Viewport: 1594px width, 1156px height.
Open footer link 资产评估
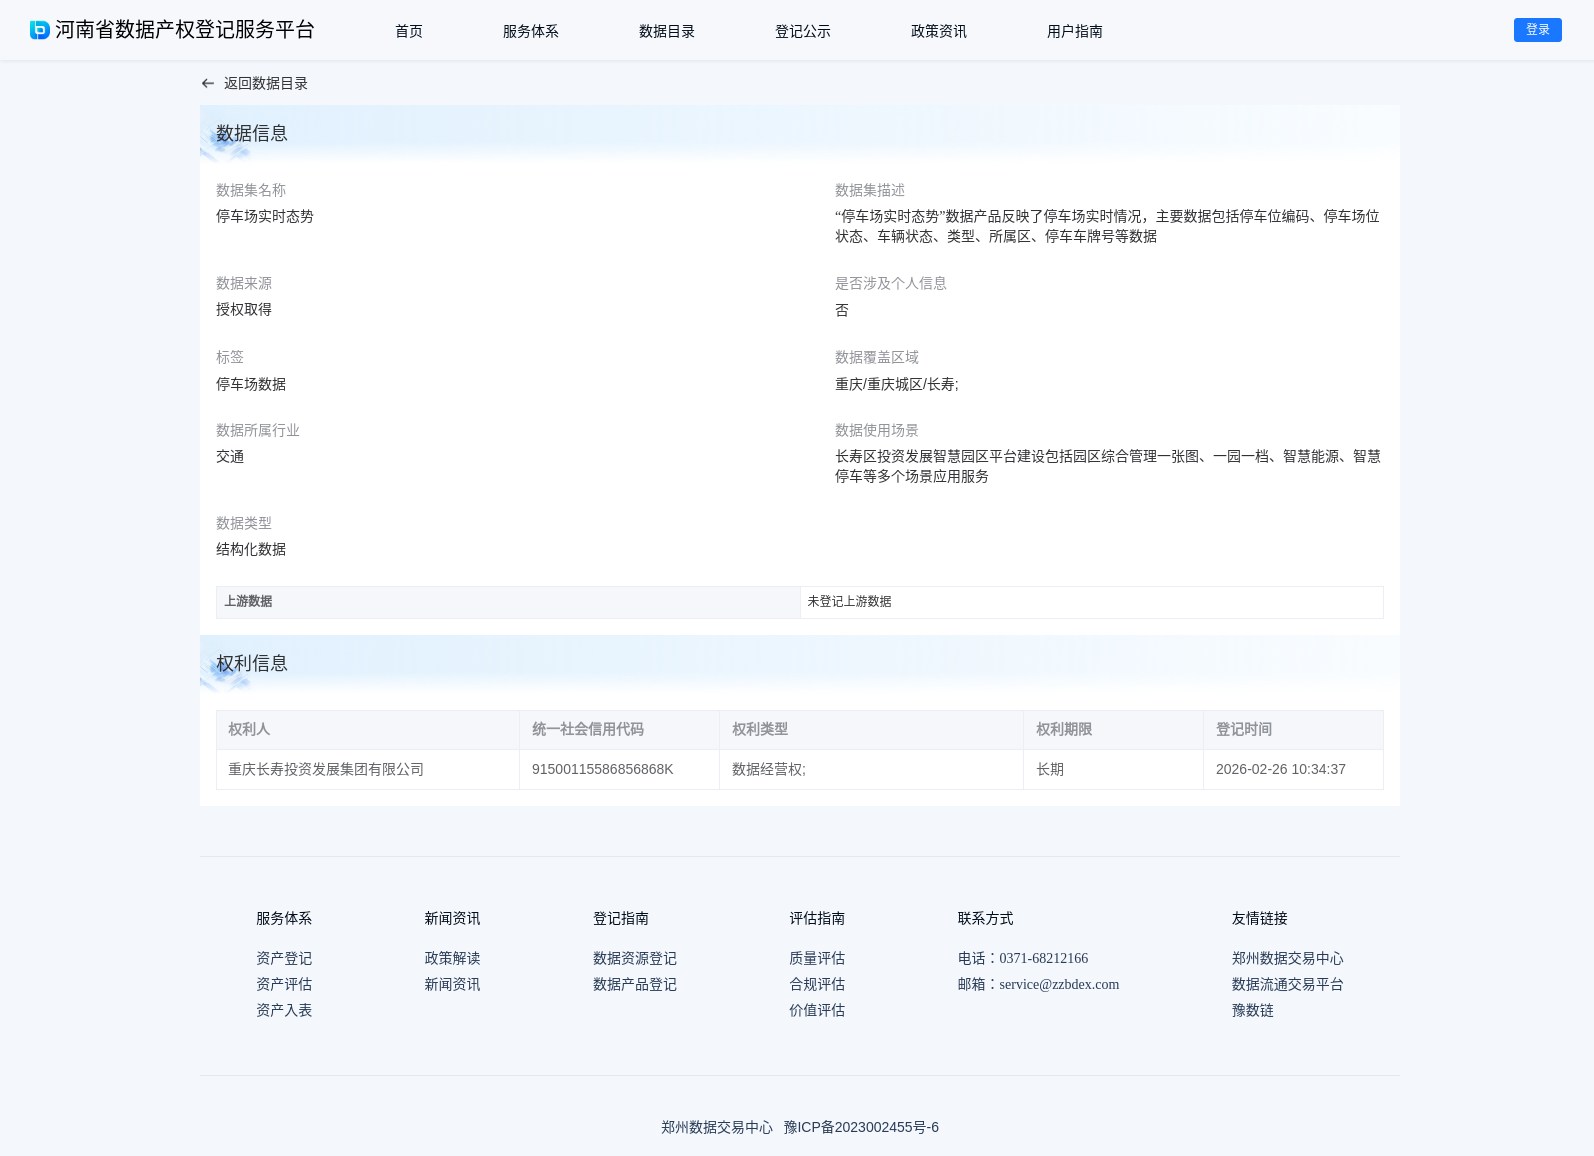(x=284, y=984)
